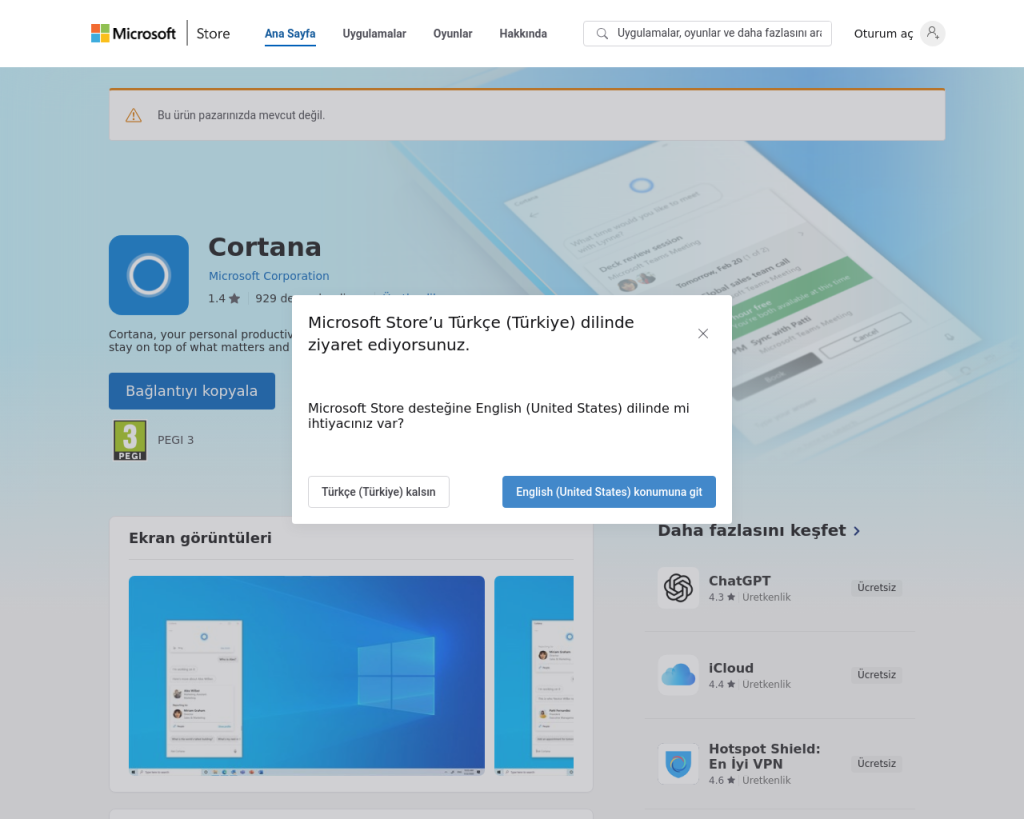Image resolution: width=1024 pixels, height=819 pixels.
Task: Click Hotspot Shield 4.6 Üretkenlik rating text
Action: (x=749, y=780)
